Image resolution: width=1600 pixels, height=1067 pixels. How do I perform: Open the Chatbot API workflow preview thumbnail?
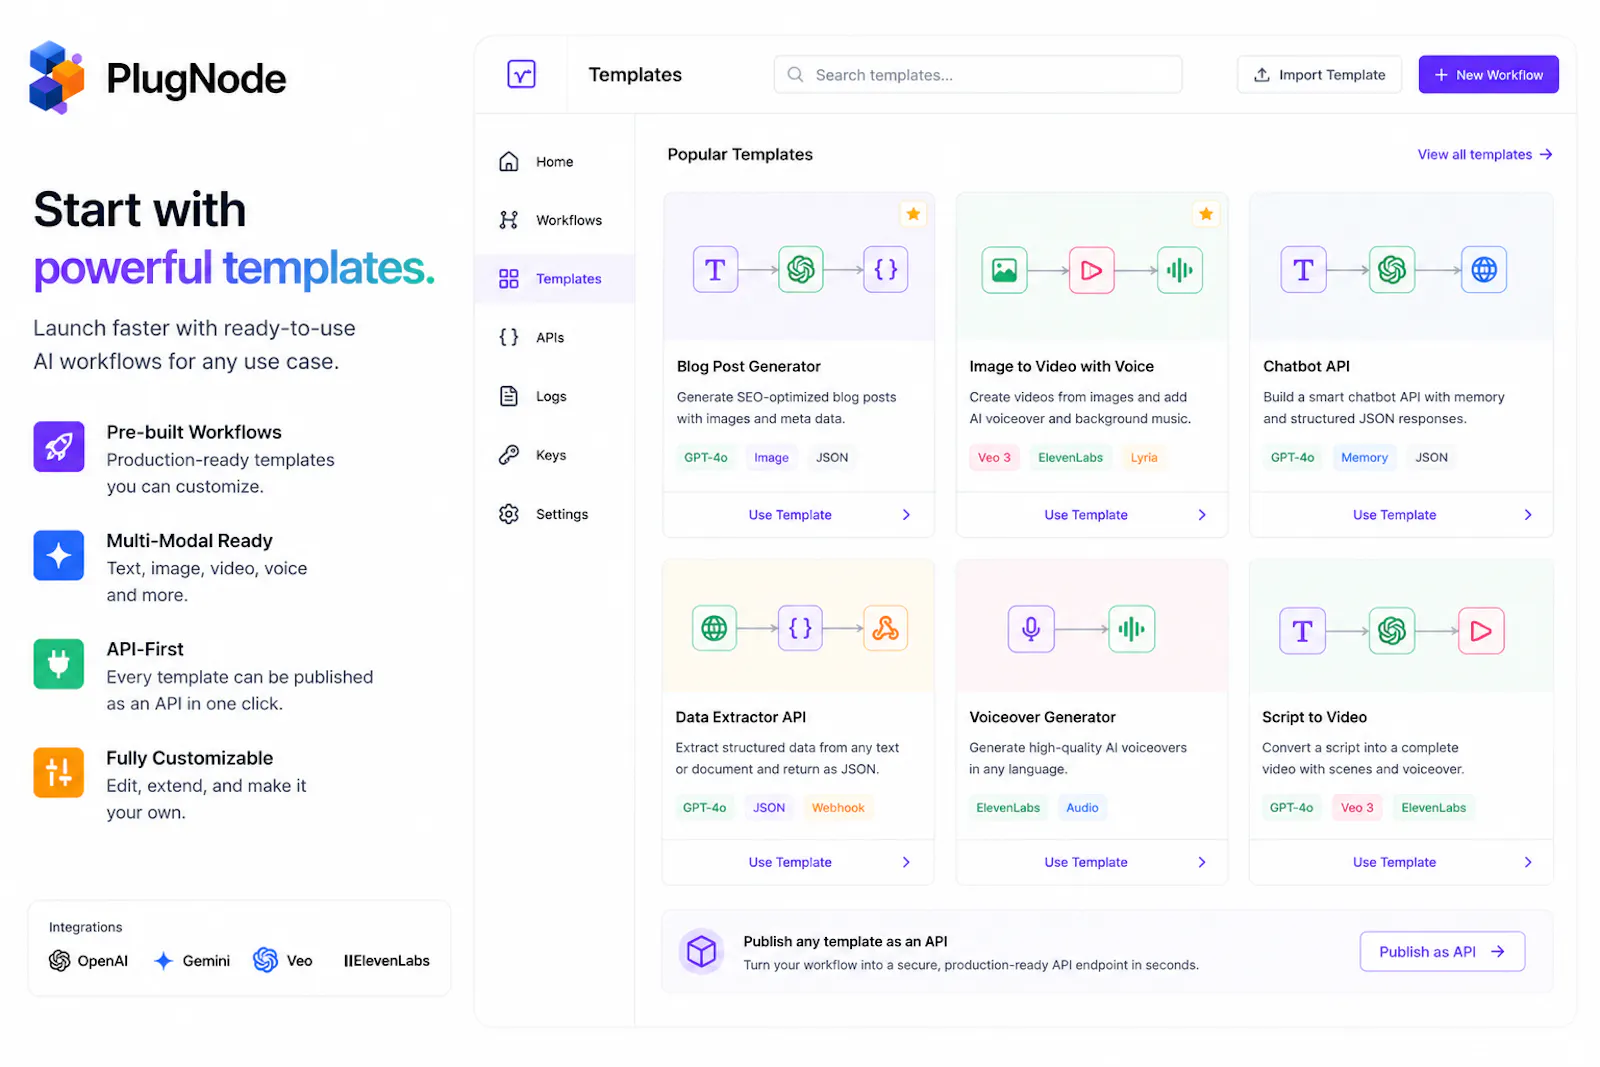click(x=1401, y=267)
